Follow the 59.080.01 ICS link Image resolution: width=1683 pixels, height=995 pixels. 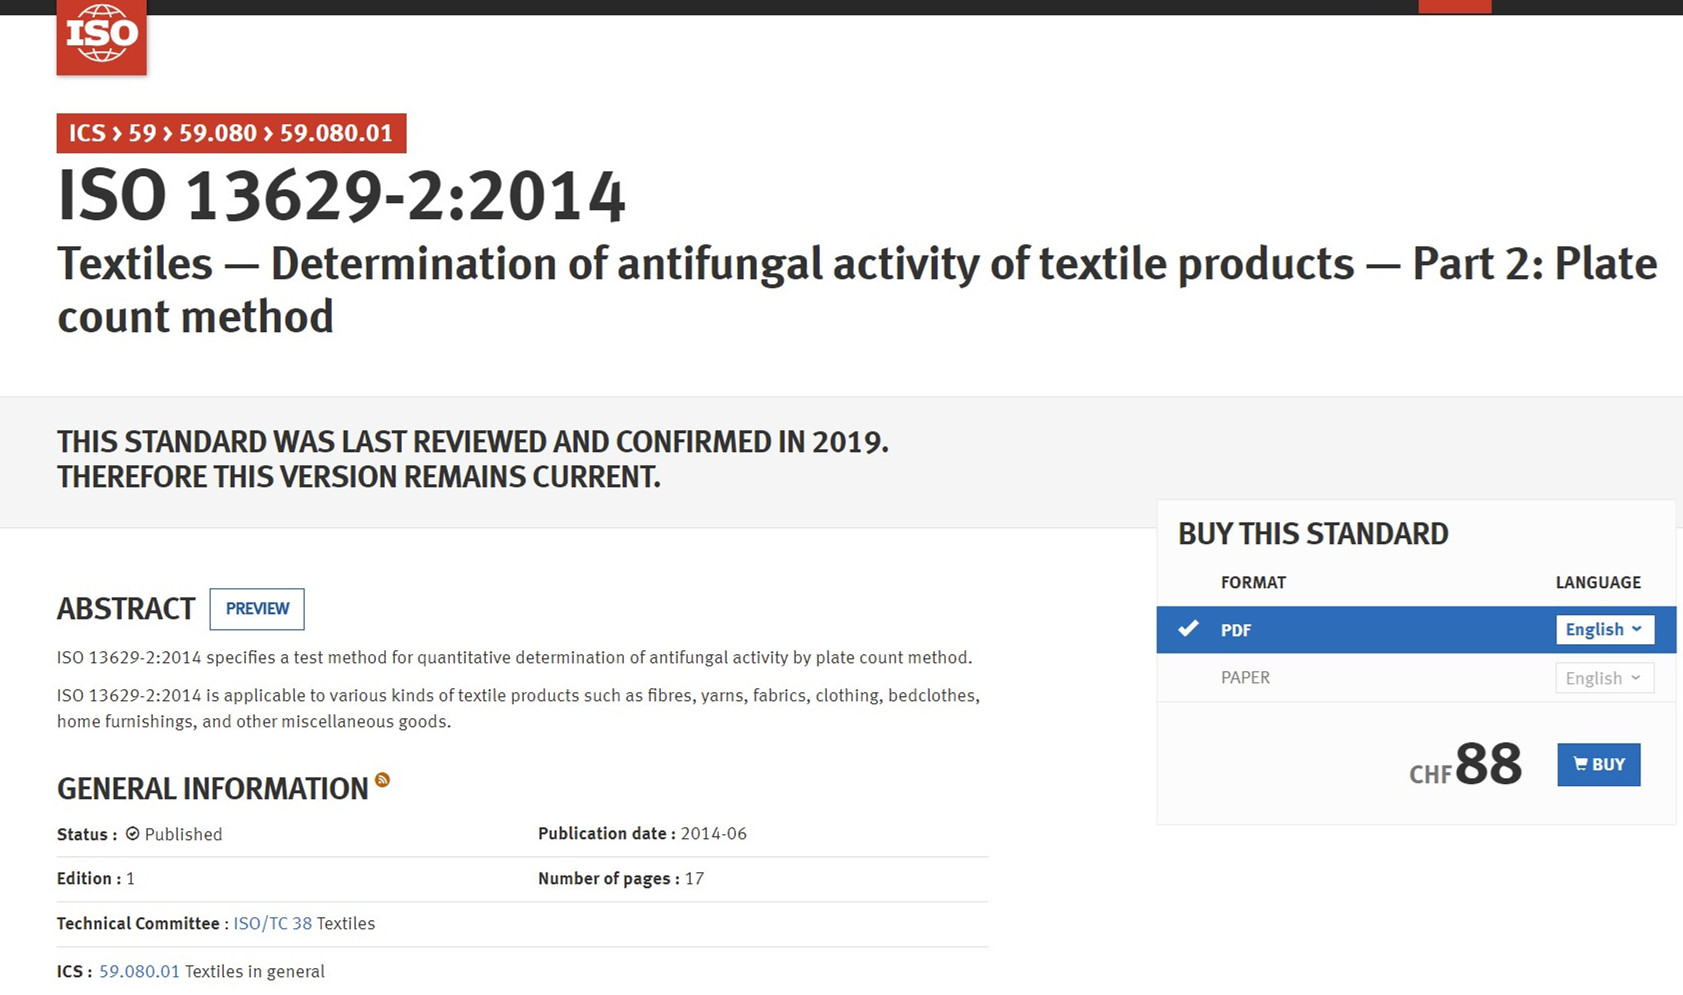pyautogui.click(x=139, y=971)
